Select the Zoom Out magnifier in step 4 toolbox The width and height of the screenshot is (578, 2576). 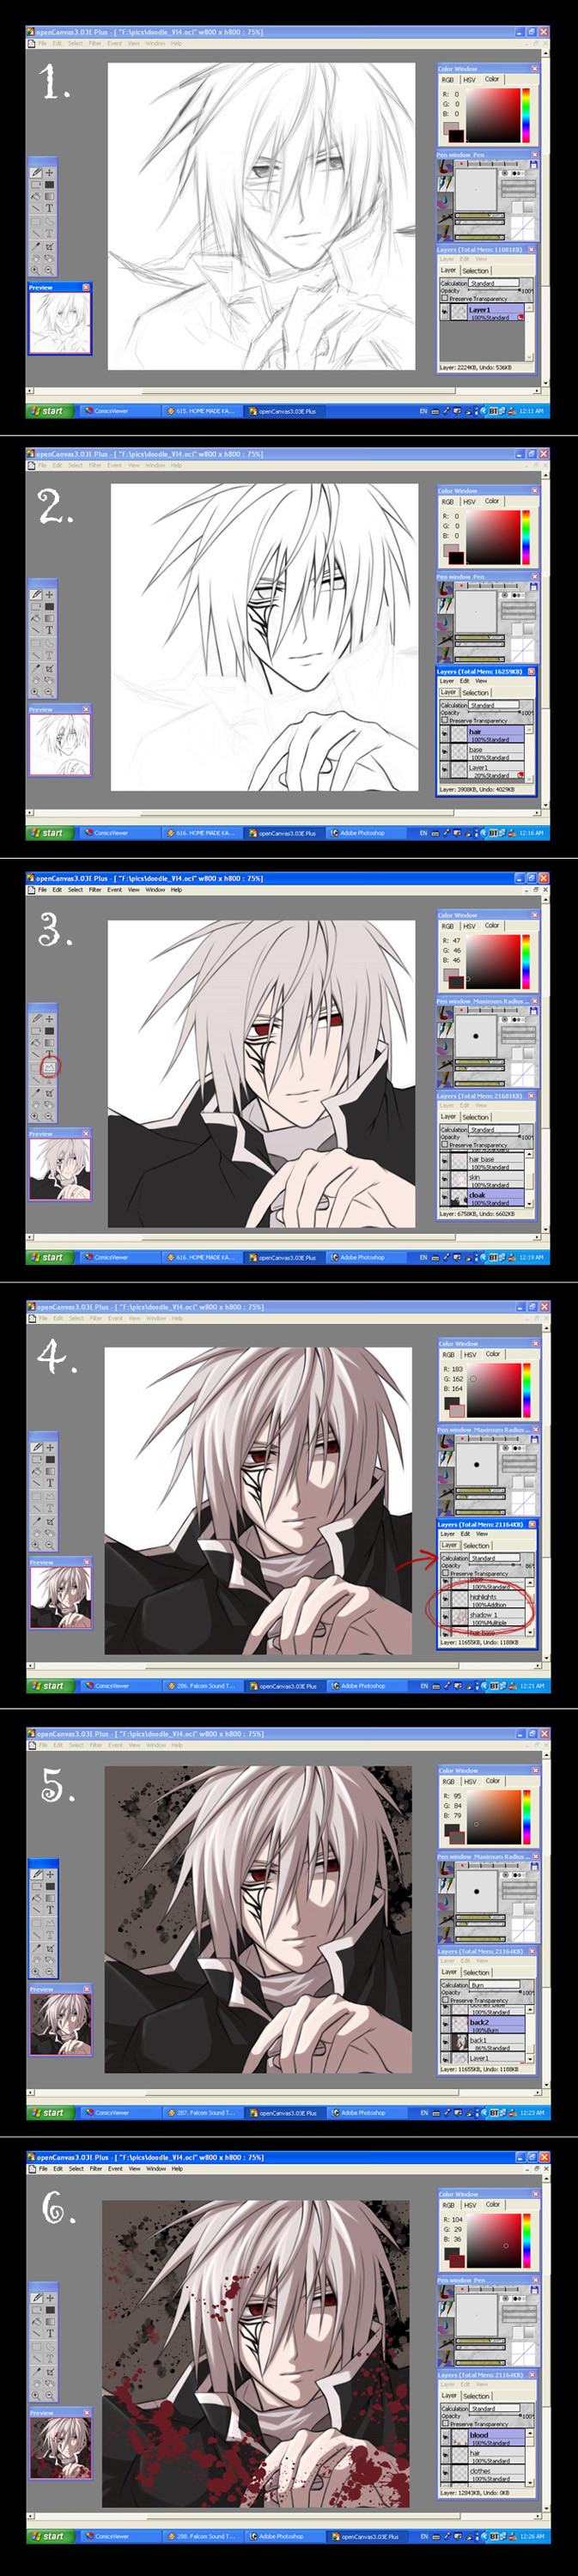coord(50,1544)
